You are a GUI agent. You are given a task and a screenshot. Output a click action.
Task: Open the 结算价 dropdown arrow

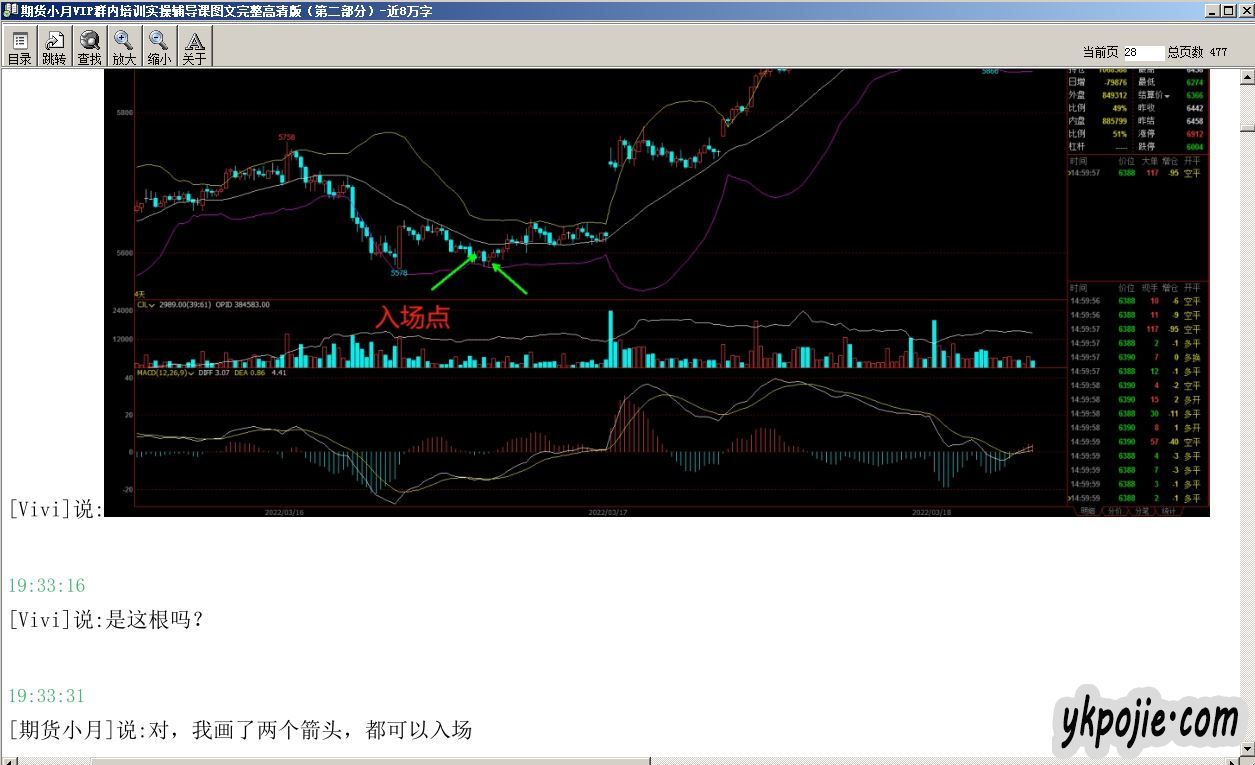(x=1166, y=96)
